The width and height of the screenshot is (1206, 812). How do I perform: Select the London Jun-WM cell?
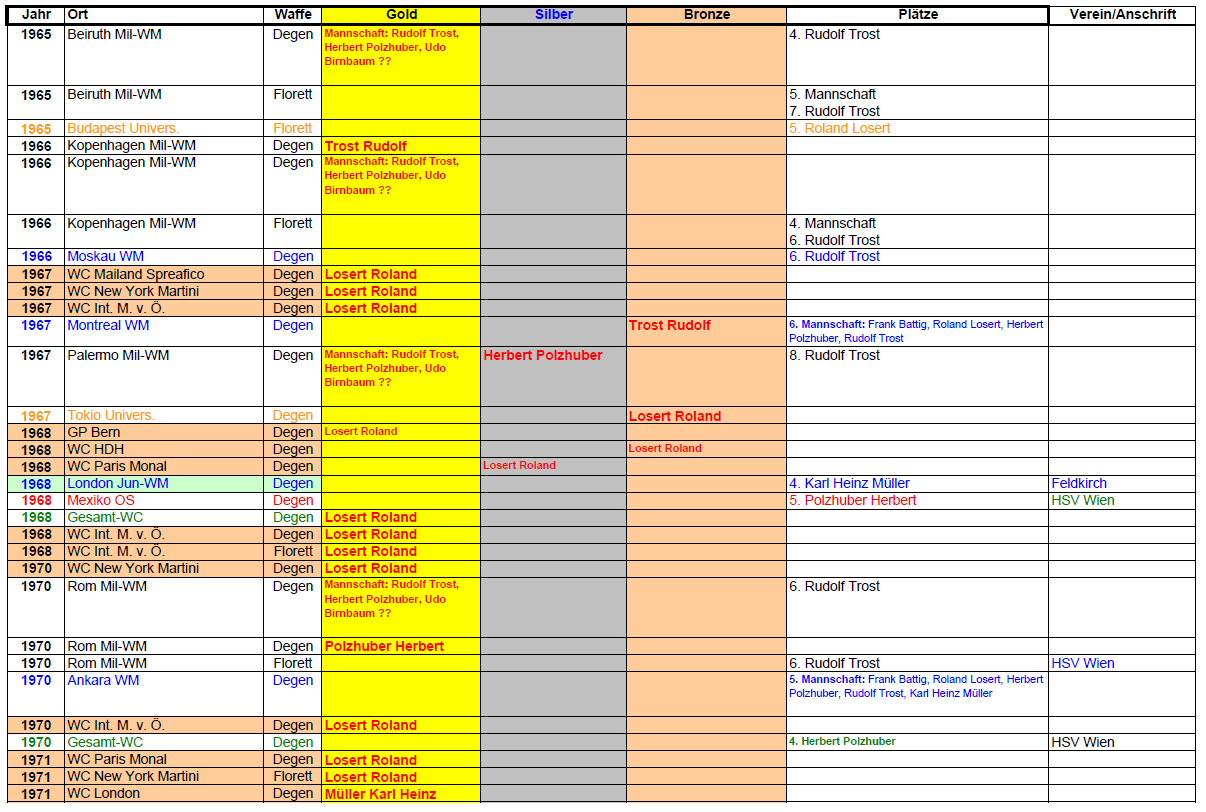(x=117, y=483)
